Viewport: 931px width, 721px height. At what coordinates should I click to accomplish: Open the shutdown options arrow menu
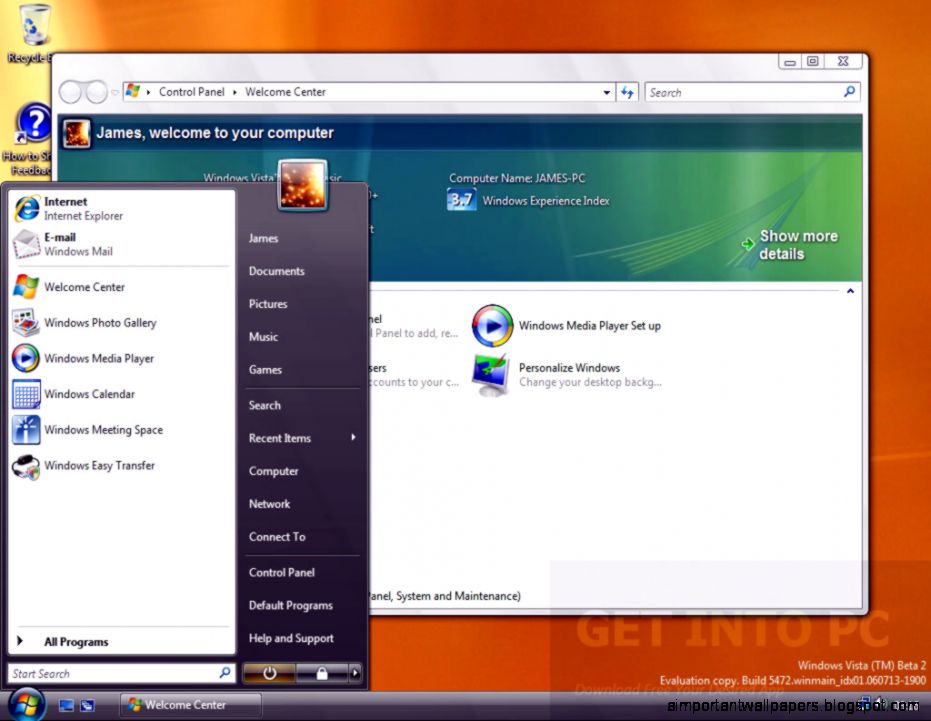[355, 673]
